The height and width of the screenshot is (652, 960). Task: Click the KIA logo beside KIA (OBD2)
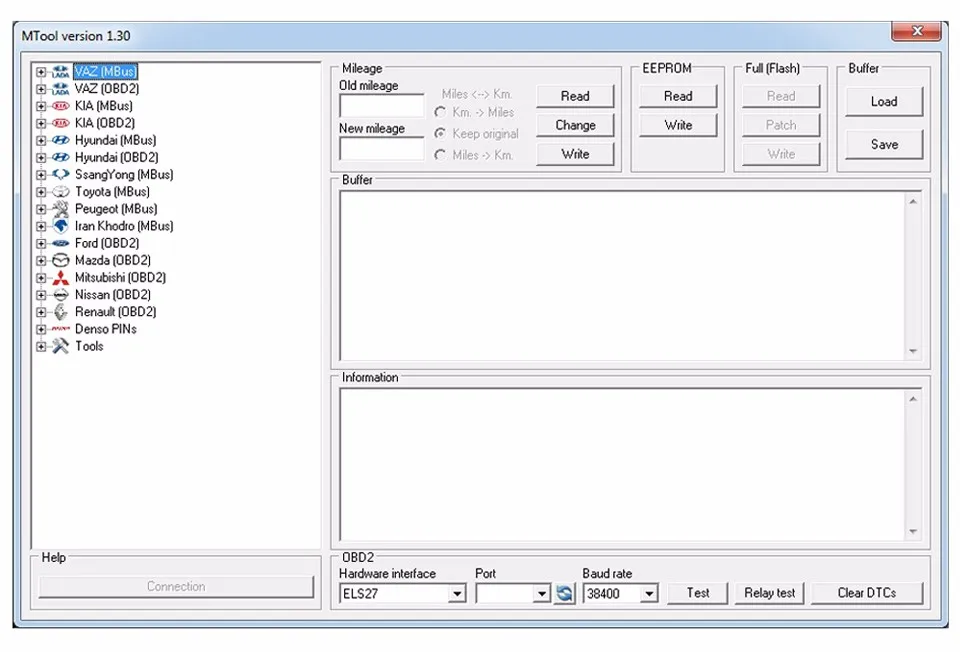click(x=60, y=123)
